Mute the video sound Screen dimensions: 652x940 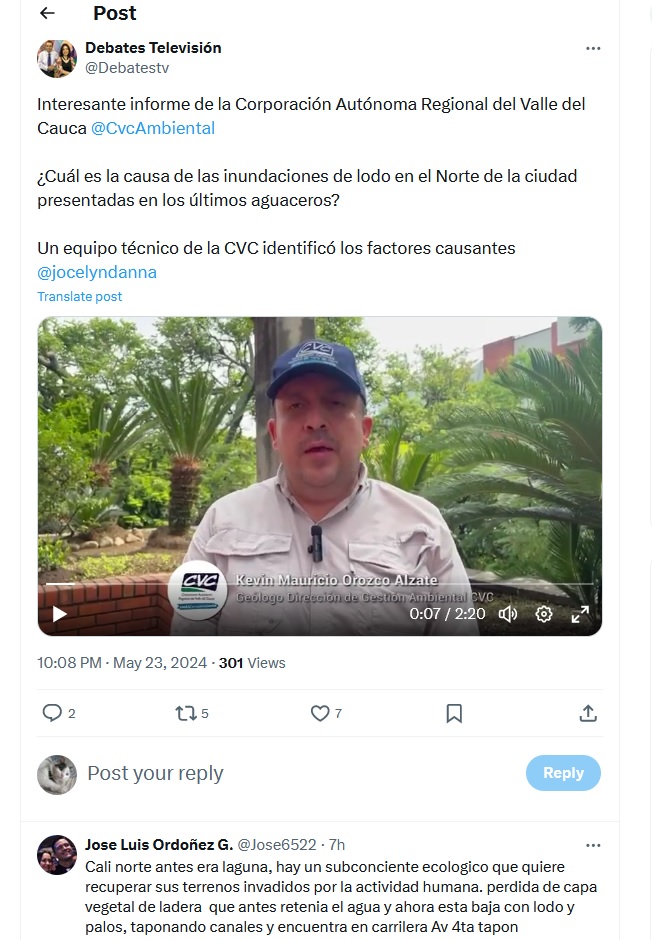click(x=508, y=614)
